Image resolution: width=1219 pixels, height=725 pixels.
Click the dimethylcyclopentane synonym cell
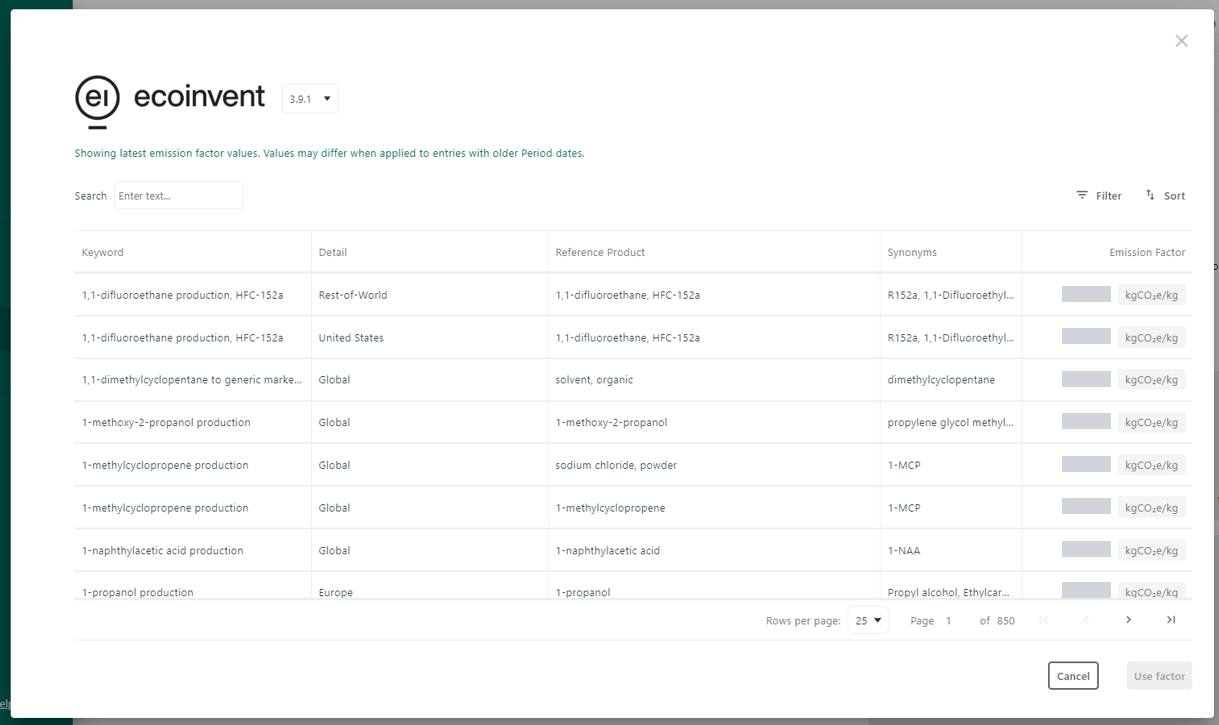tap(941, 380)
